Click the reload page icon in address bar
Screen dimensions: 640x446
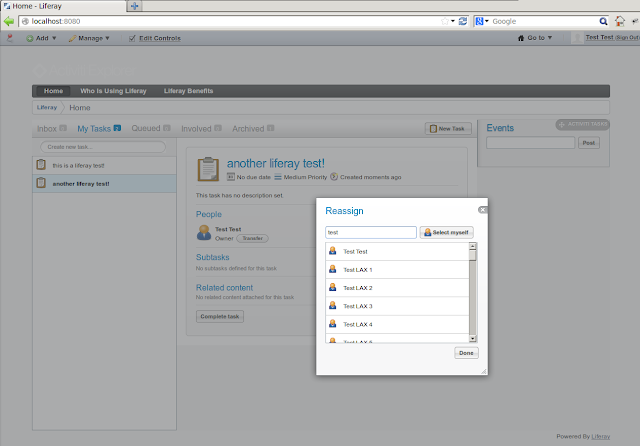[462, 21]
